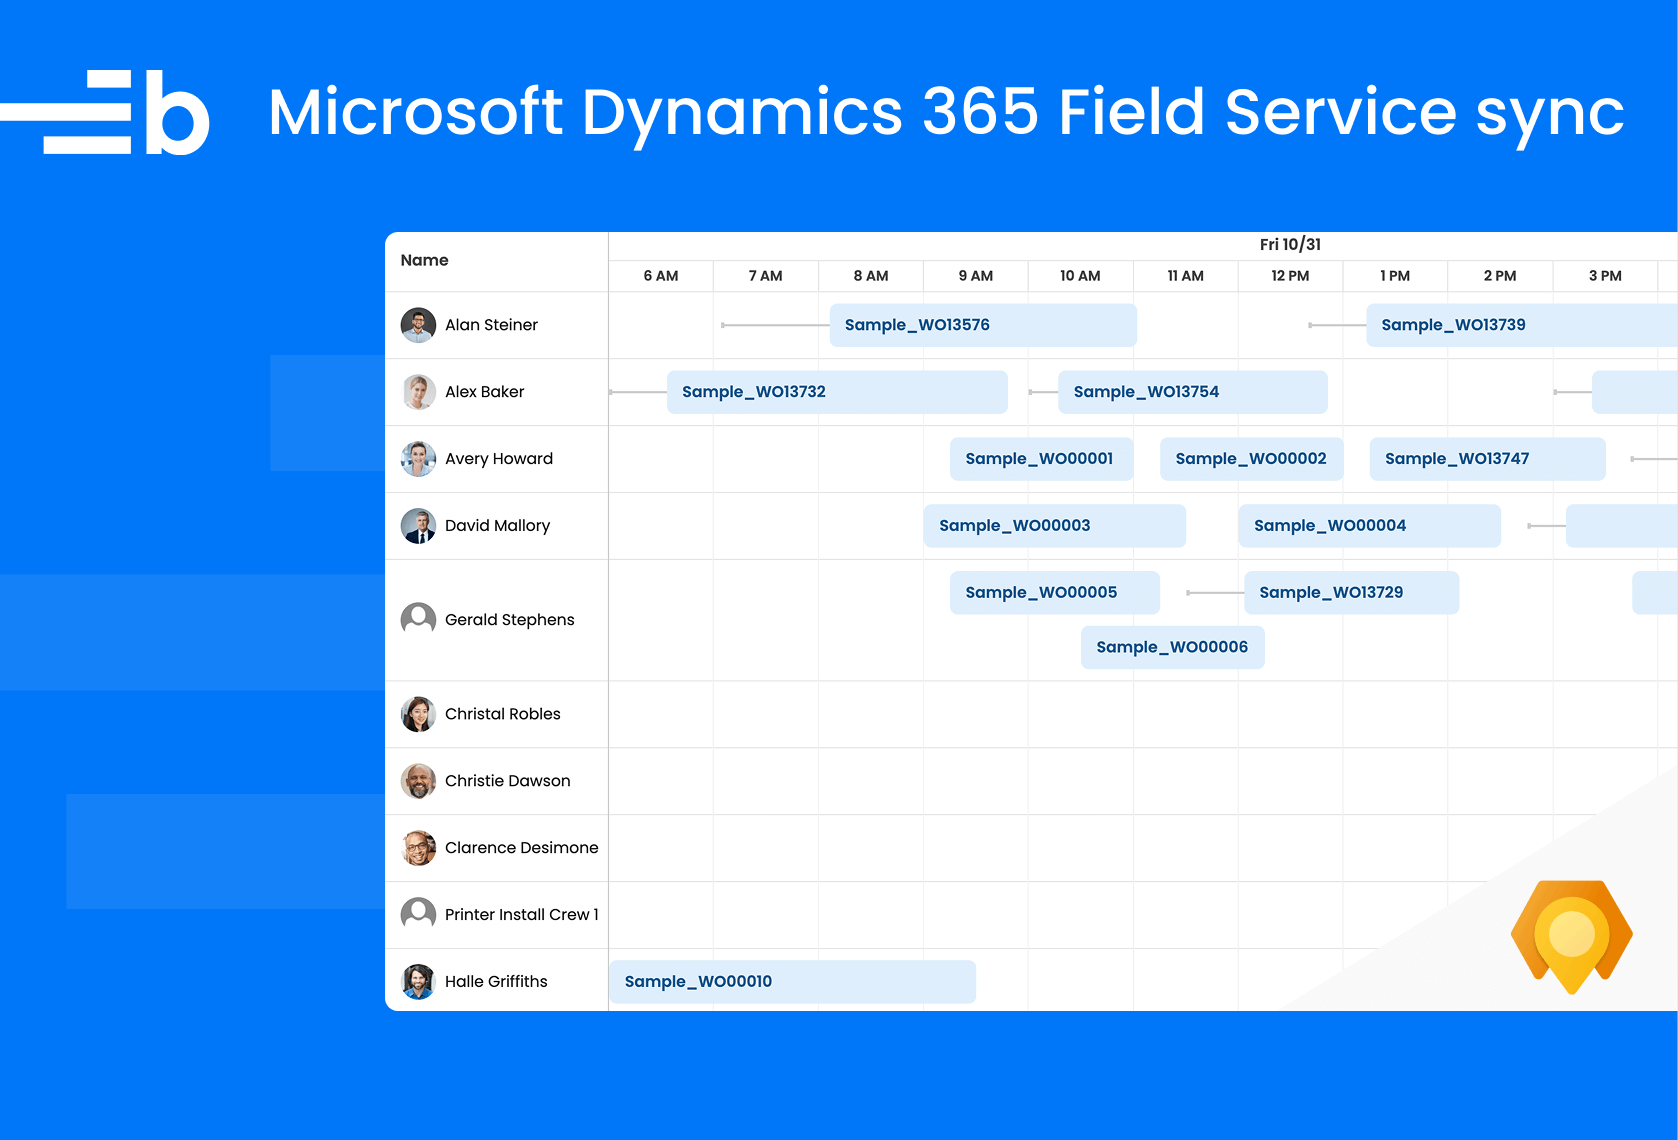
Task: Click the Sample_WO00004 event bar
Action: tap(1368, 525)
